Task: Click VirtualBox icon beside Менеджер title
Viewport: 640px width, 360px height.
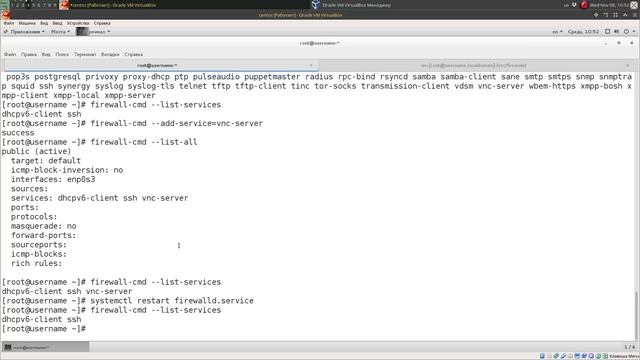Action: tap(316, 5)
